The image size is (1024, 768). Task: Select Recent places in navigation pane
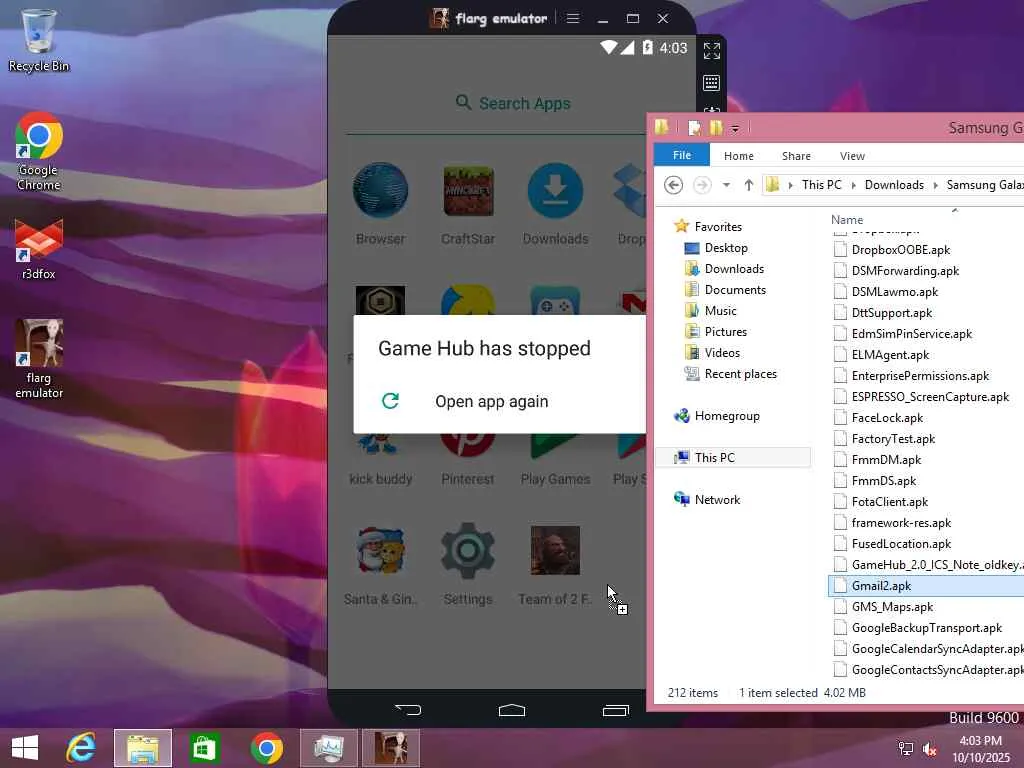pyautogui.click(x=731, y=374)
